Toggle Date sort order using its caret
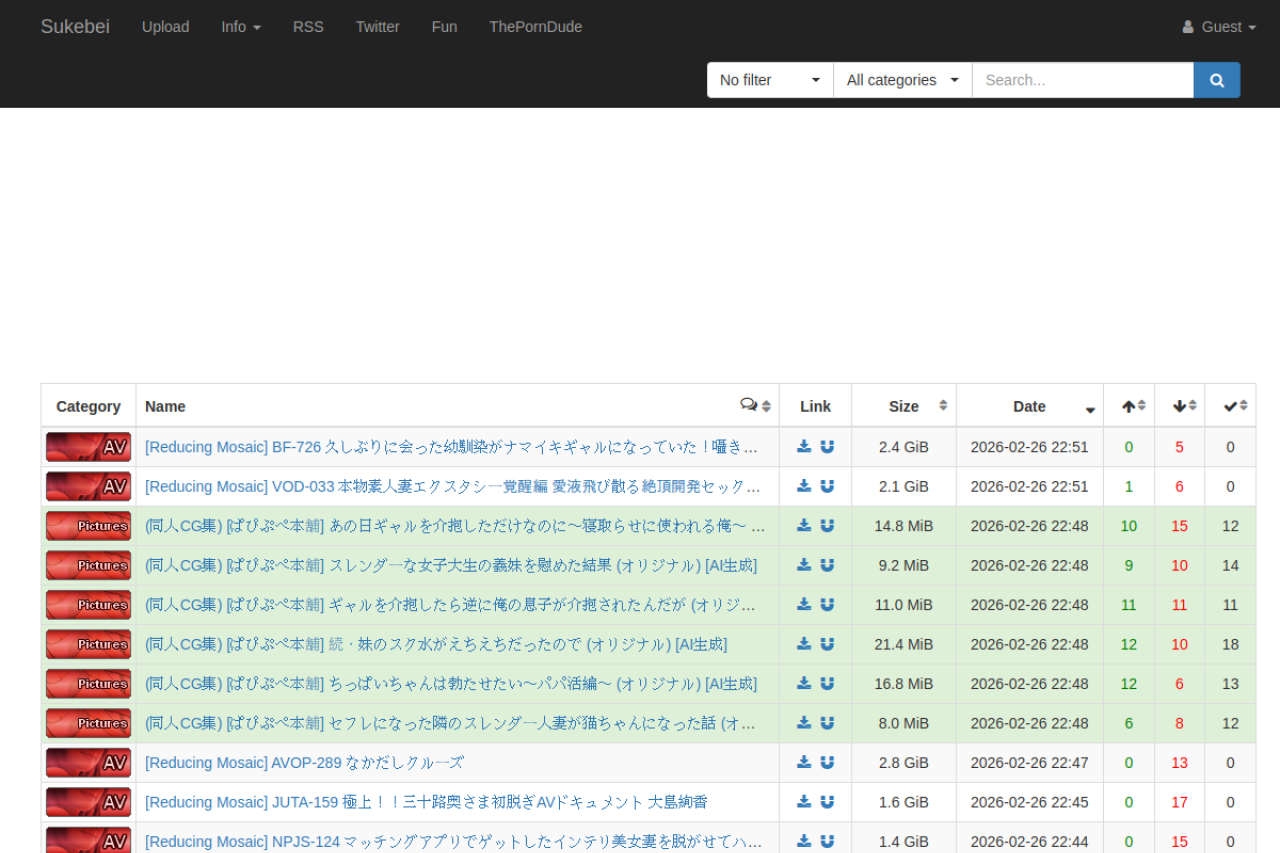This screenshot has height=853, width=1280. tap(1089, 411)
